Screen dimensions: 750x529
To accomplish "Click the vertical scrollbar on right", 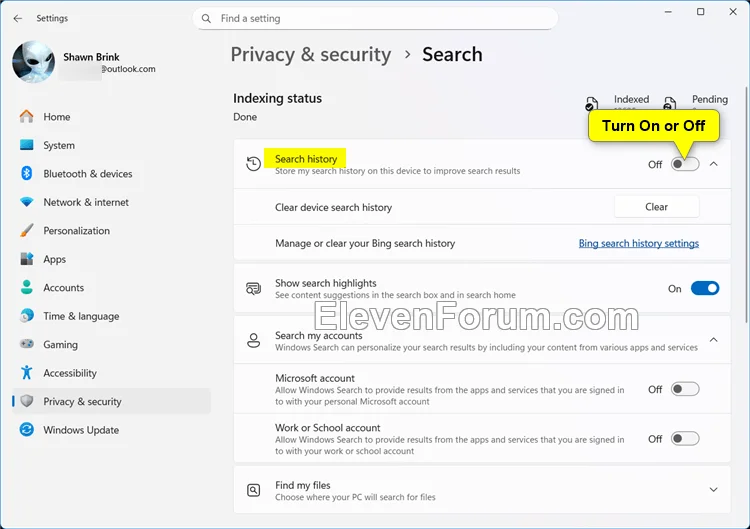I will [x=747, y=206].
